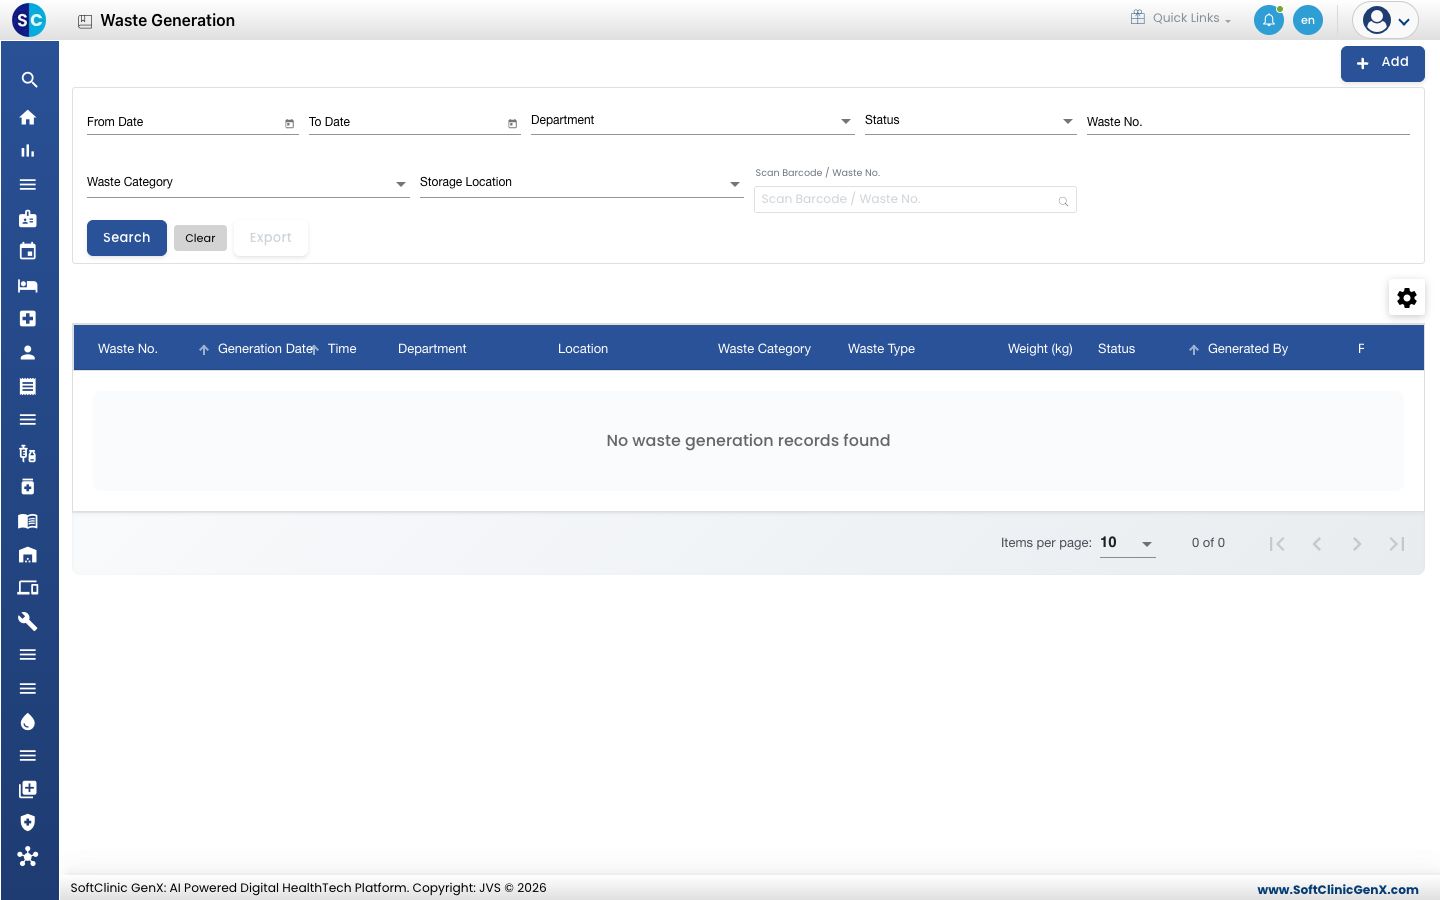Open the From Date calendar picker
This screenshot has width=1440, height=900.
click(x=289, y=123)
